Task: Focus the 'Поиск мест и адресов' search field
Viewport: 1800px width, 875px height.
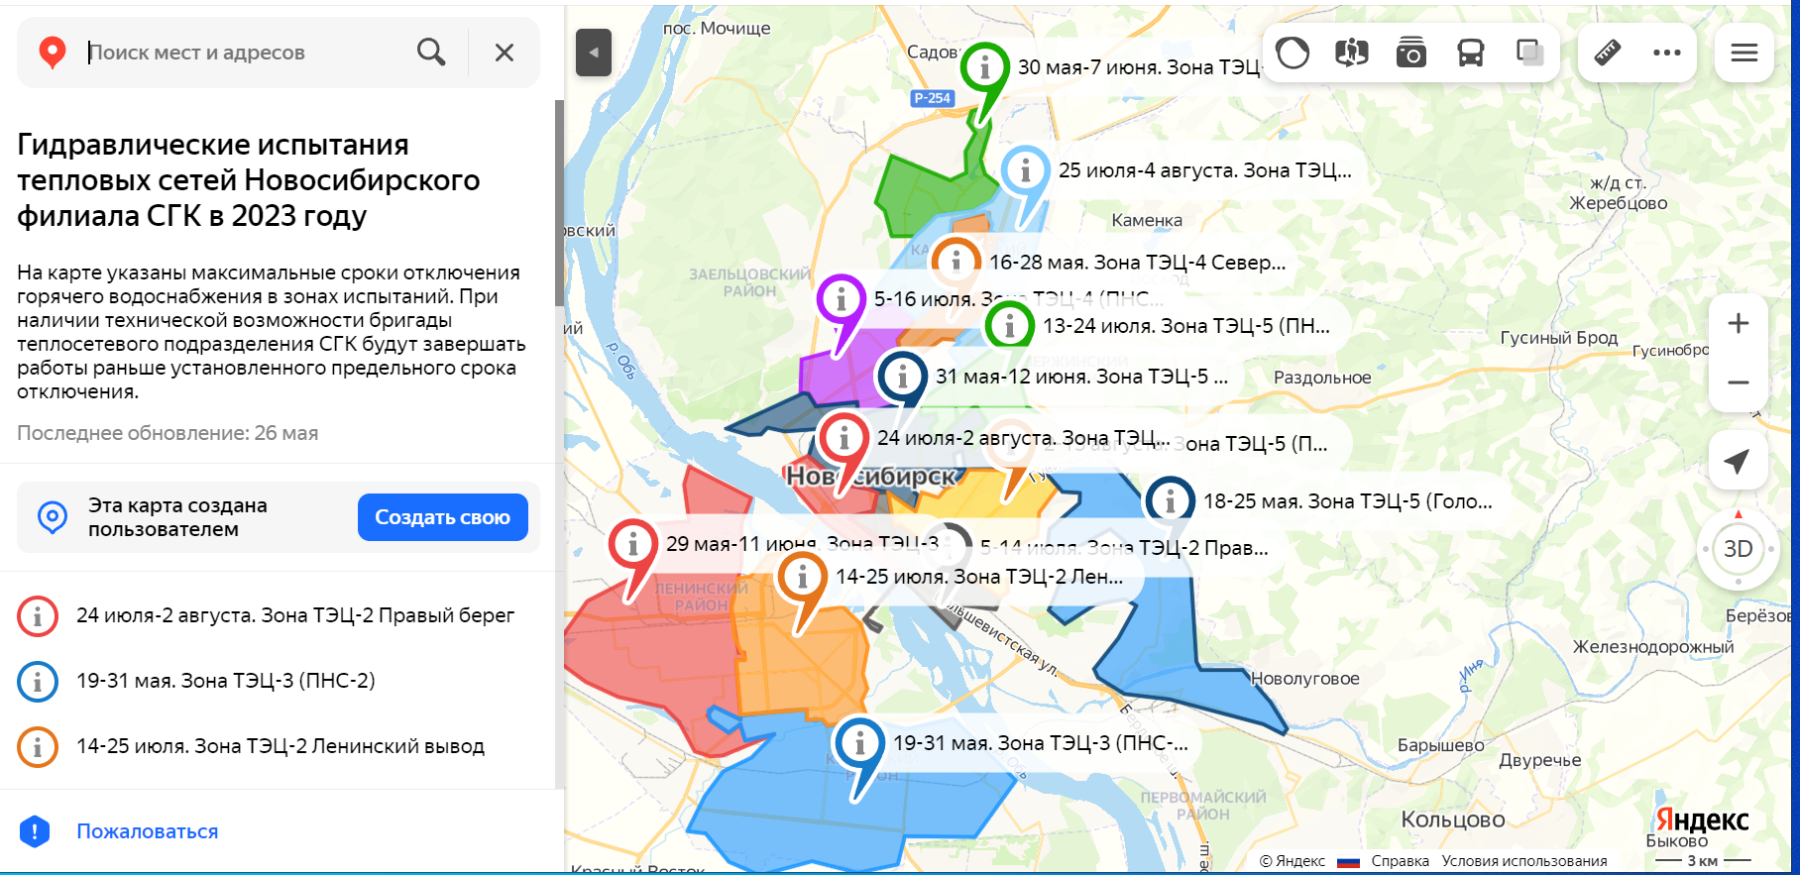Action: coord(245,52)
